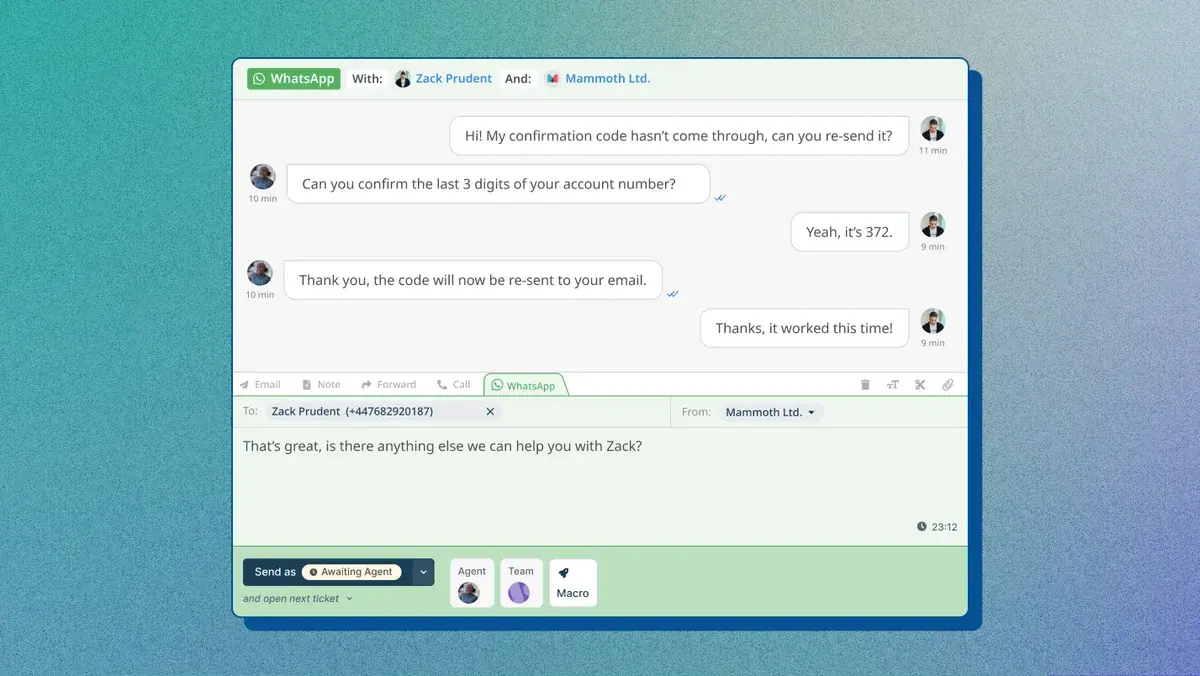Open text formatting options

pos(892,384)
